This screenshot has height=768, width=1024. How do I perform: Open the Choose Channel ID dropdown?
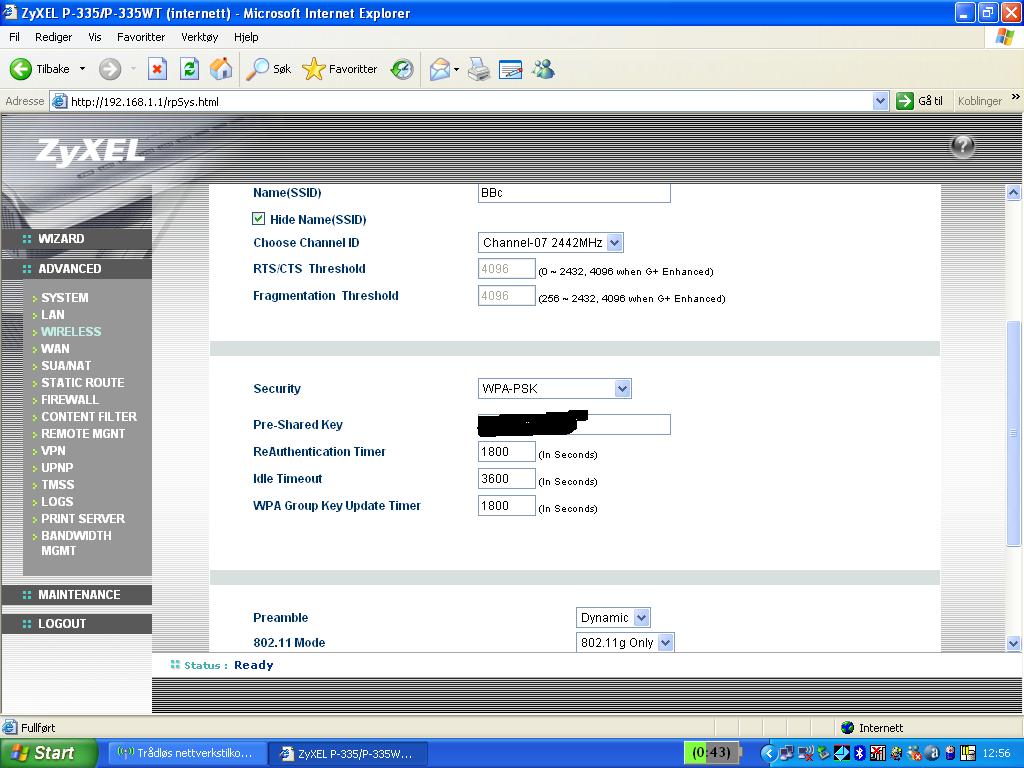point(550,242)
